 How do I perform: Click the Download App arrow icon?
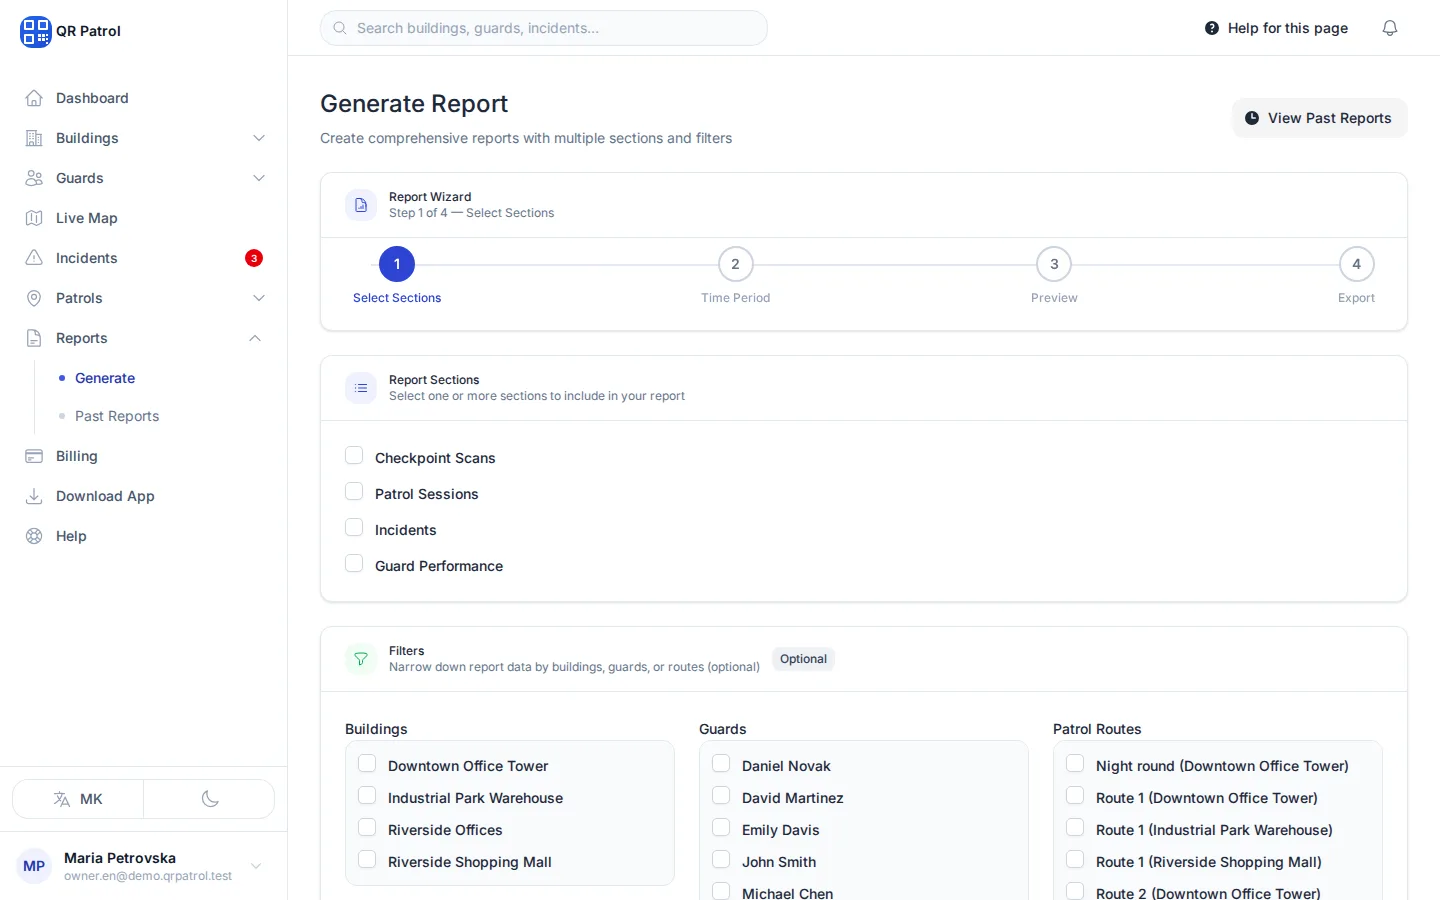click(34, 496)
